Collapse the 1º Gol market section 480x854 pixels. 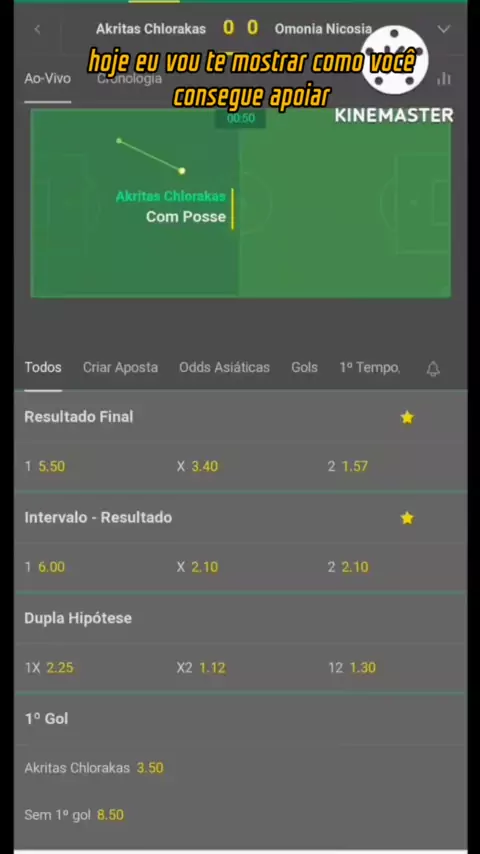pos(240,719)
